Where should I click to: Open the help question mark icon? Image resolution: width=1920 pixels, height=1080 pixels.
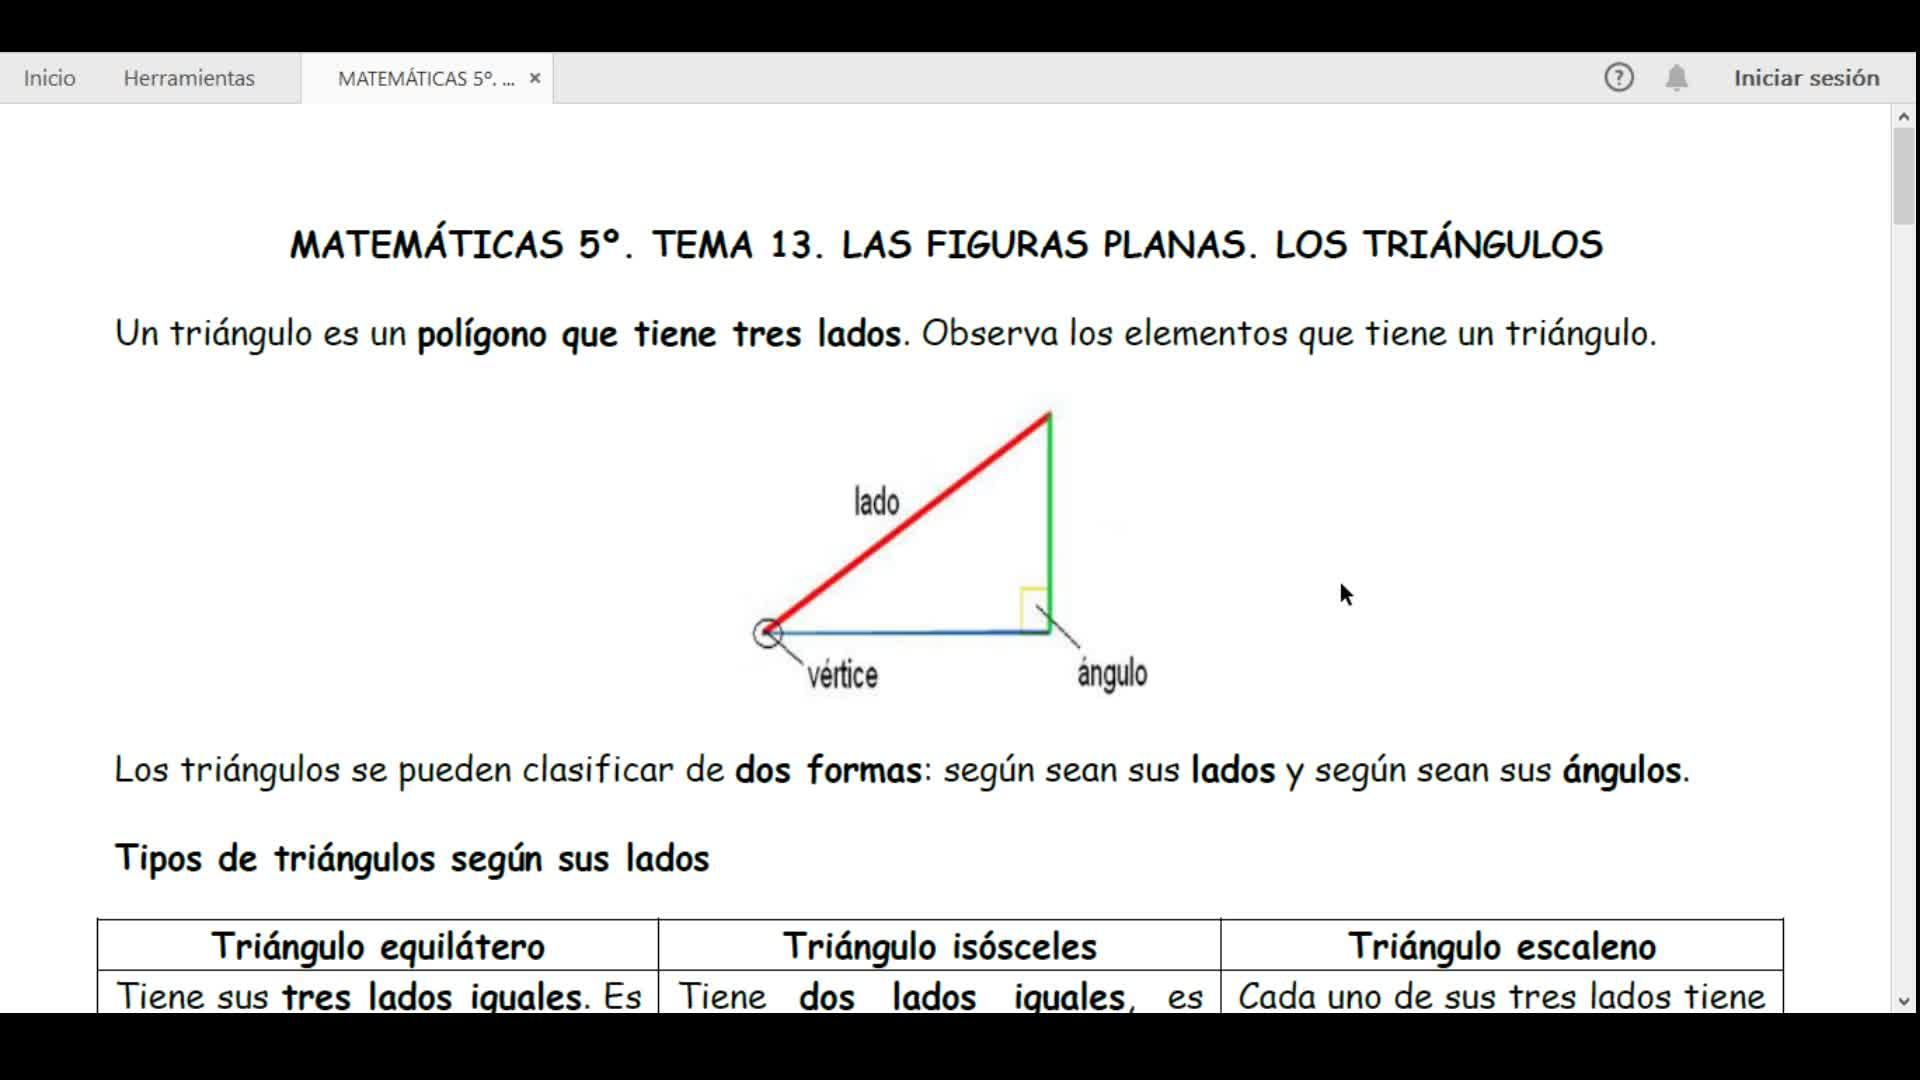1618,77
